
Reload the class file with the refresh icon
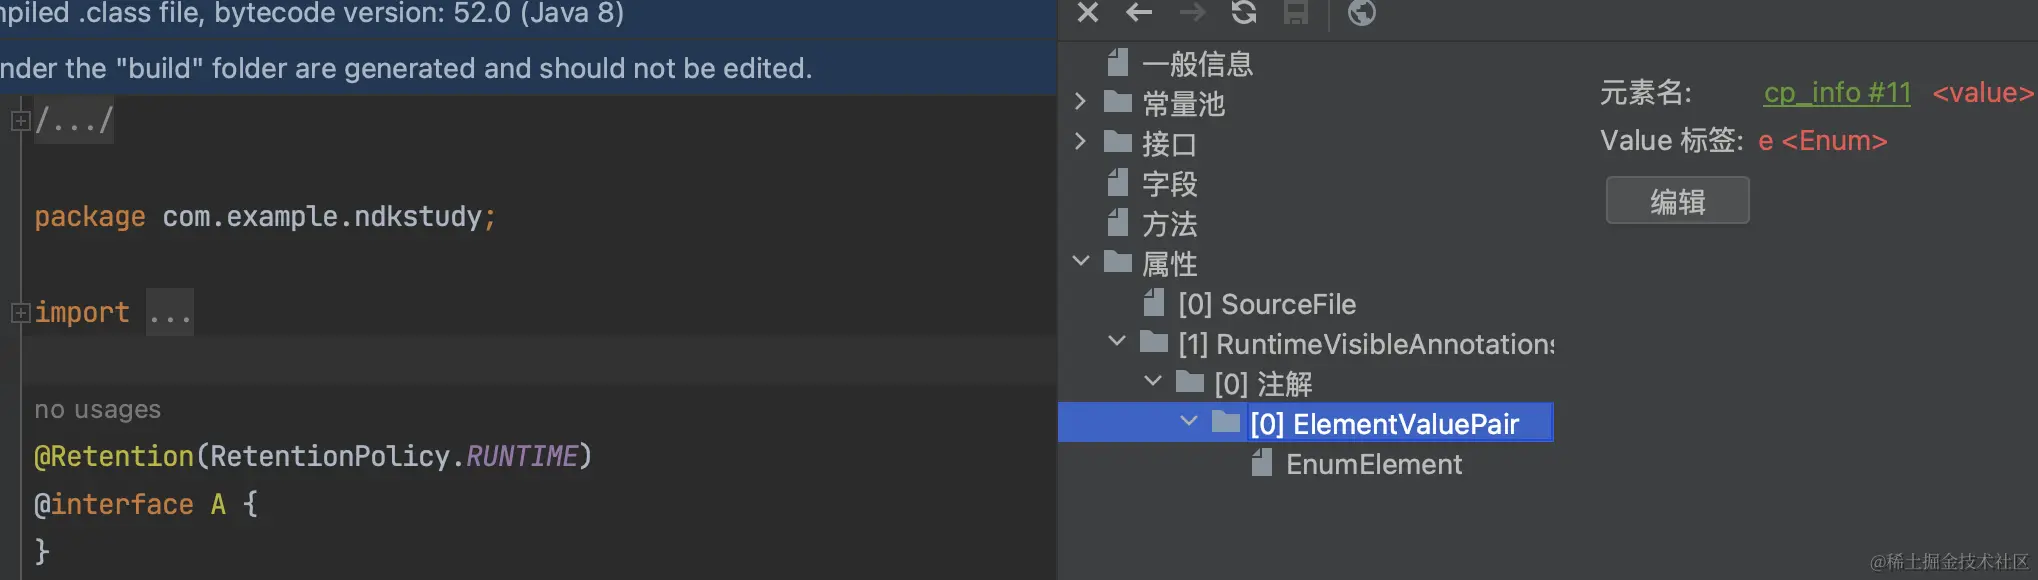click(1243, 14)
